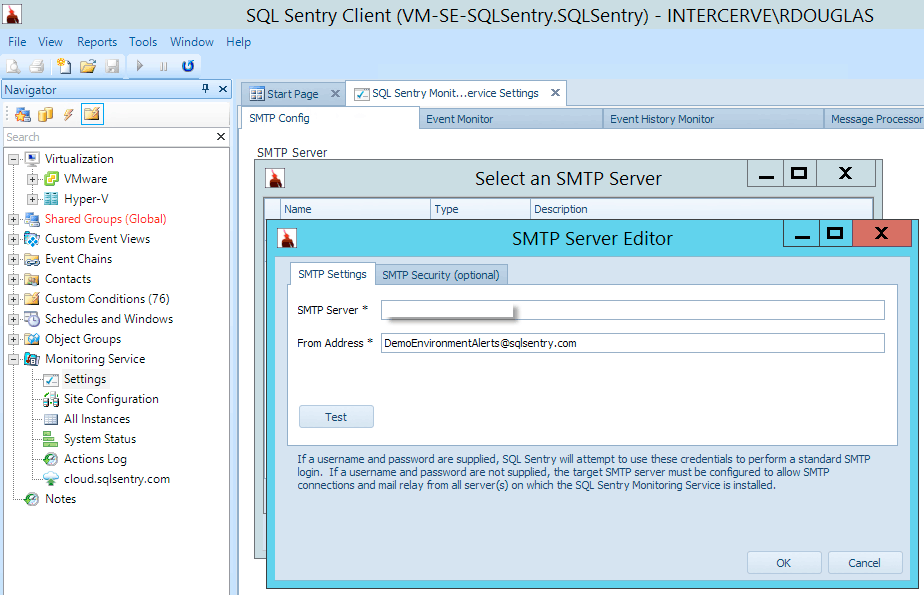Pin the Navigator panel with pushpin icon
This screenshot has height=595, width=924.
(206, 89)
